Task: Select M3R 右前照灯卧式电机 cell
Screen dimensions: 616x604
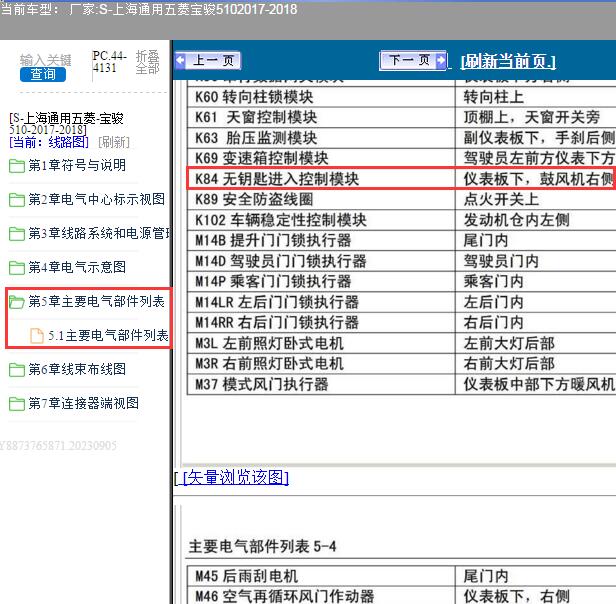Action: 321,364
